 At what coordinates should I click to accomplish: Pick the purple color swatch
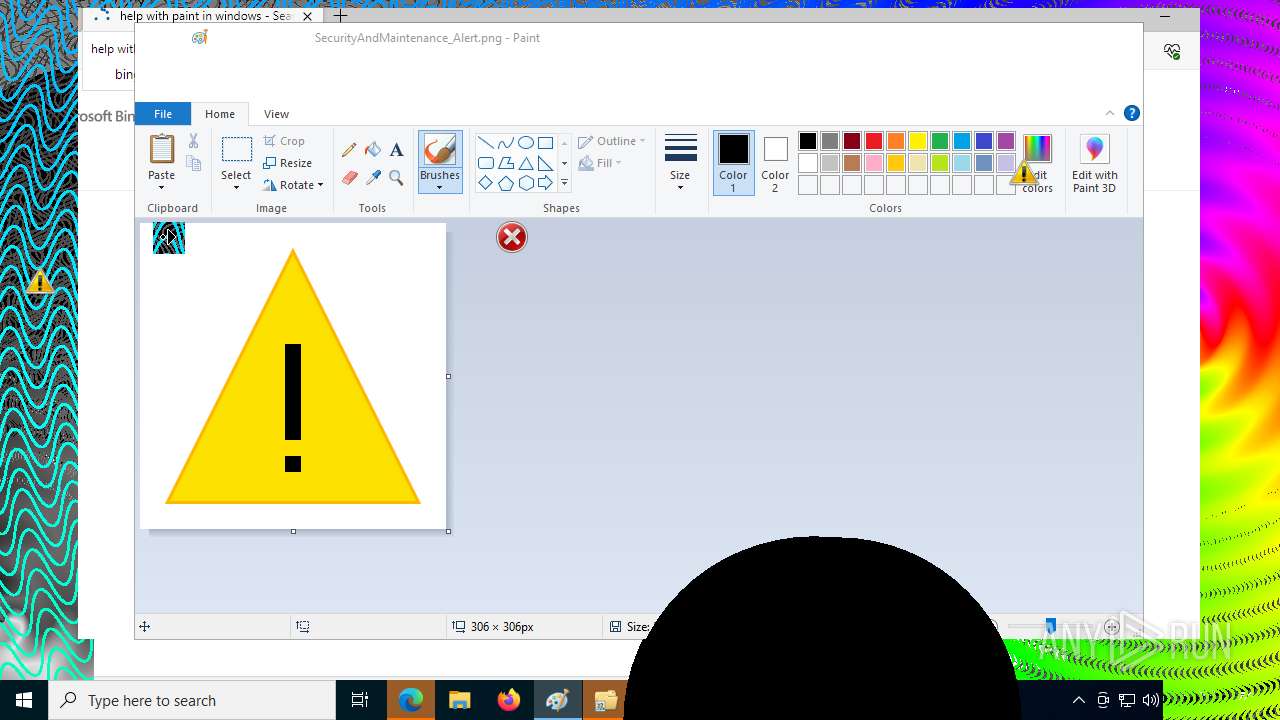pos(1006,141)
